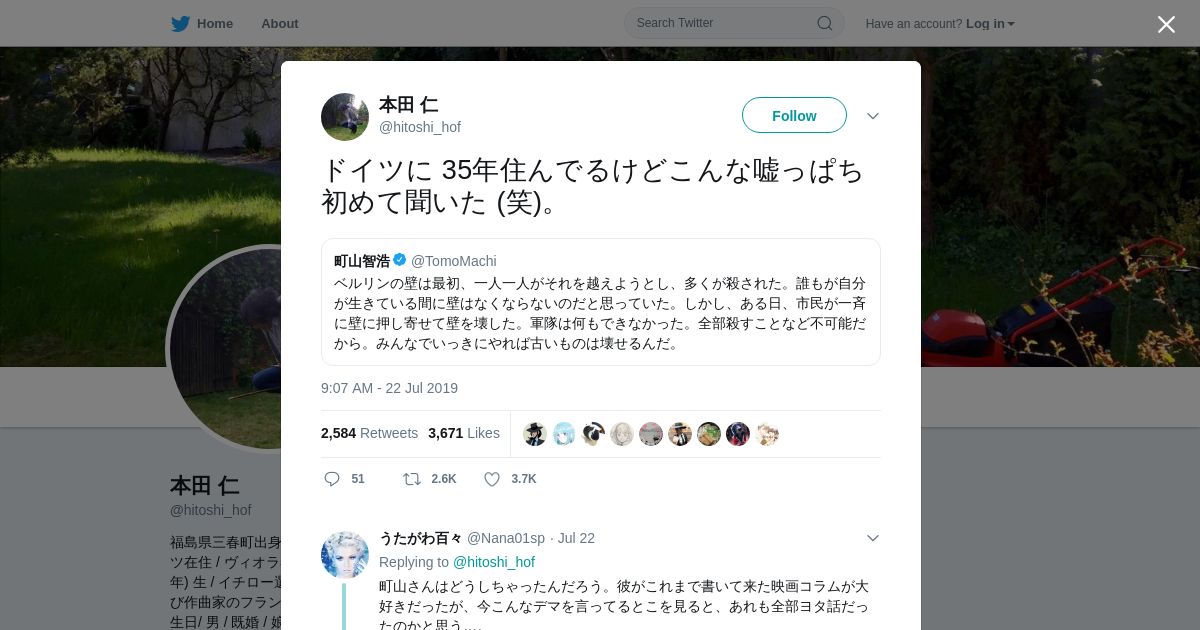Click the retweet arrows icon

coord(411,479)
